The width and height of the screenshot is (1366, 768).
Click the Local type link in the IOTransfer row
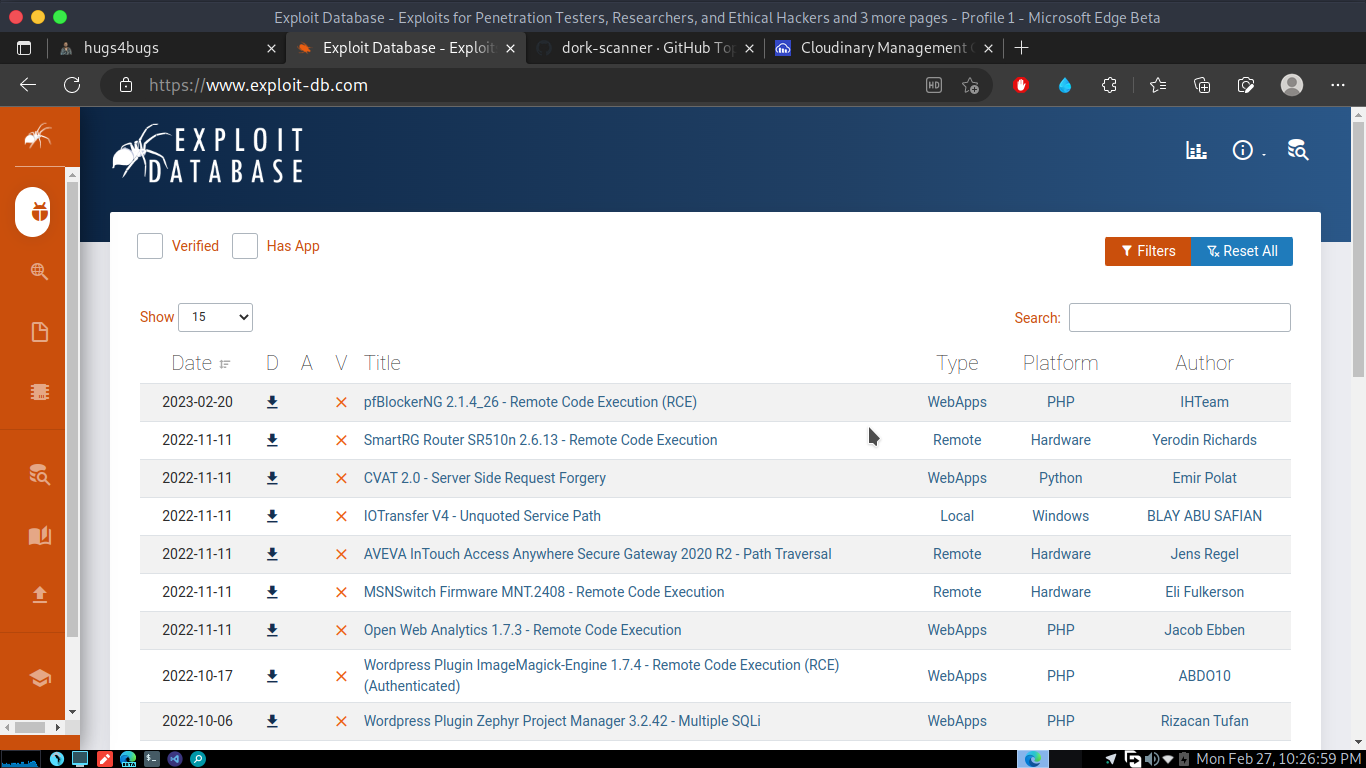957,516
